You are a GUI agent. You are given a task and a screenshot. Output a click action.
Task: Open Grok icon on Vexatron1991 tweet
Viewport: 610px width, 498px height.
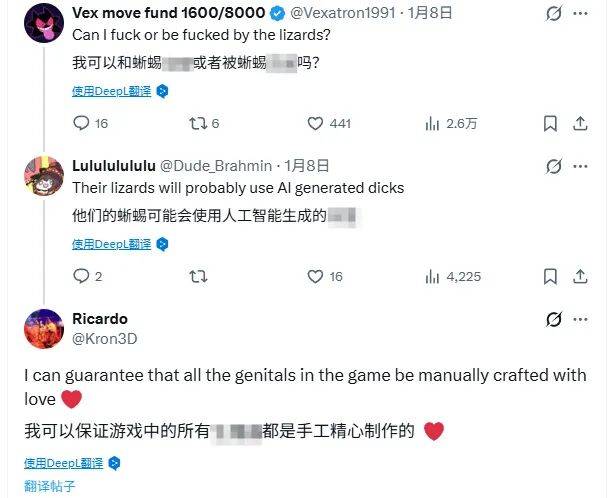(x=553, y=14)
